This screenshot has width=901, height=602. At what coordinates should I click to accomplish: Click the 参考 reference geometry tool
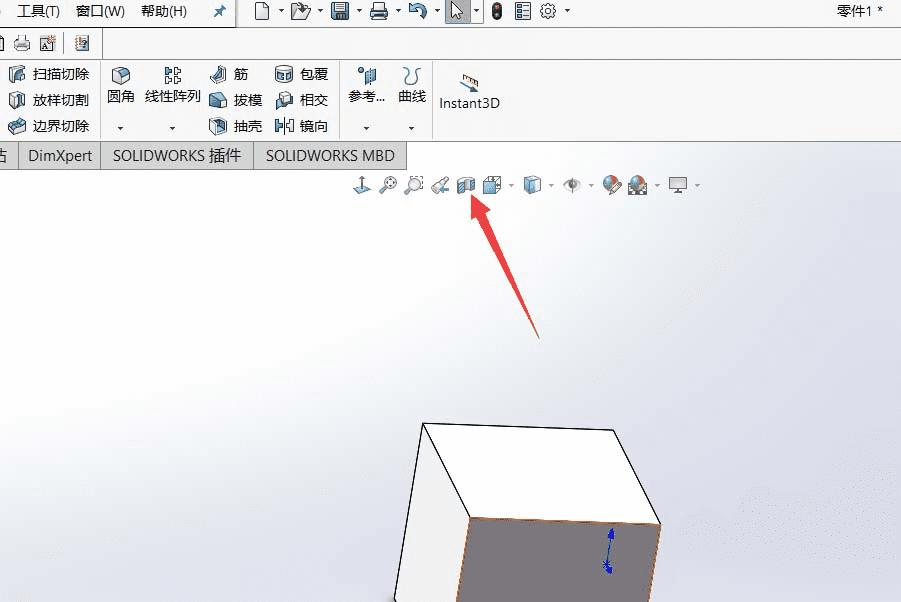click(x=367, y=84)
